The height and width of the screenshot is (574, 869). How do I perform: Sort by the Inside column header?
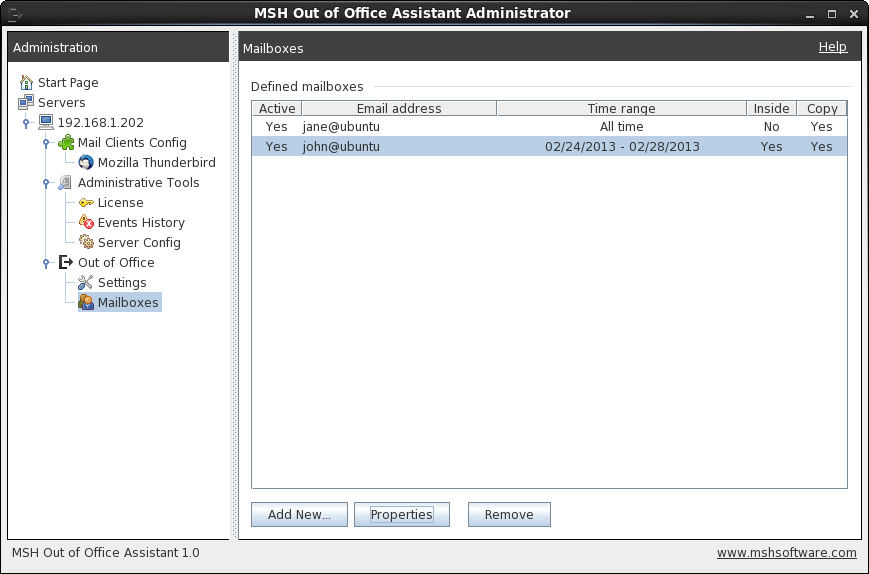coord(771,109)
